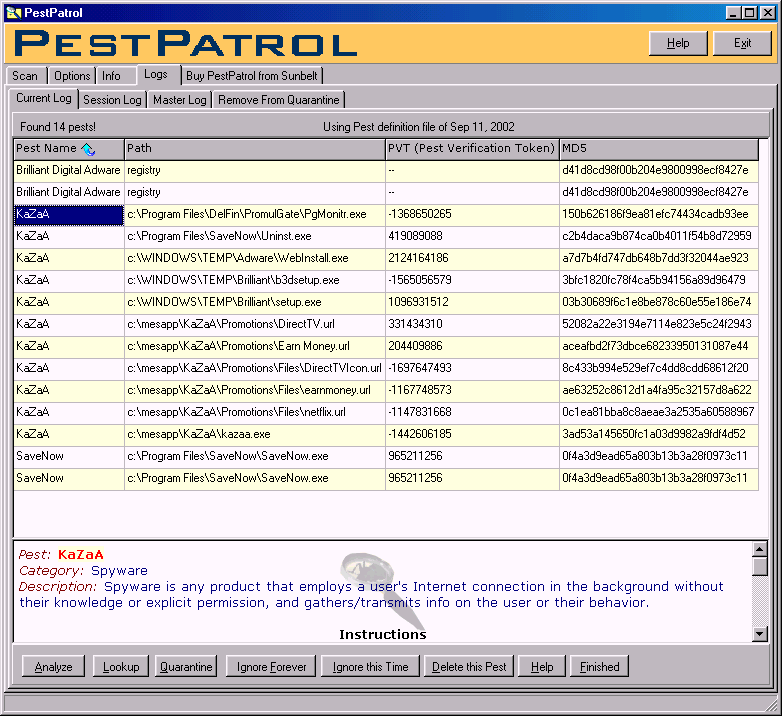Select KaZaA row with PgMonitr.exe path
Image resolution: width=782 pixels, height=716 pixels.
(386, 214)
